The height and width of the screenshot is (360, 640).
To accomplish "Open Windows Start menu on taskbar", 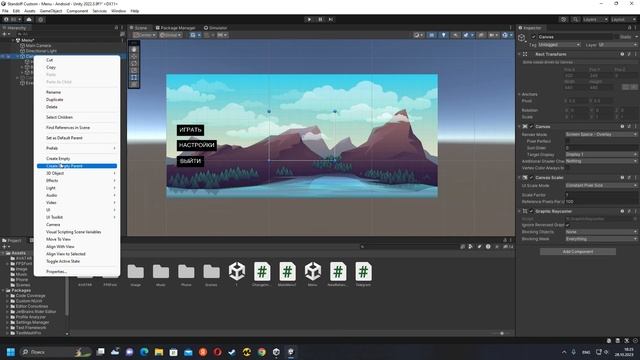I will pyautogui.click(x=11, y=352).
